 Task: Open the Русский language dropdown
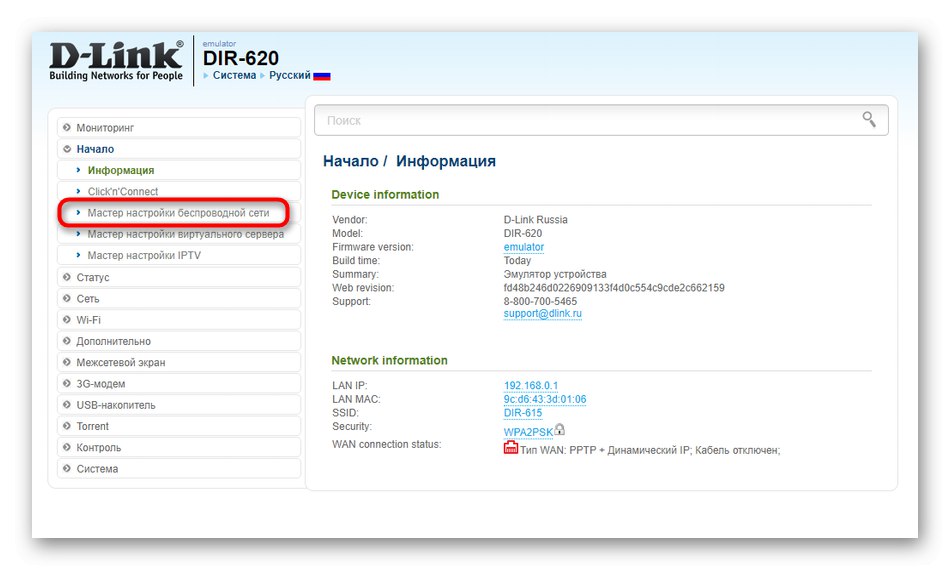(x=290, y=75)
